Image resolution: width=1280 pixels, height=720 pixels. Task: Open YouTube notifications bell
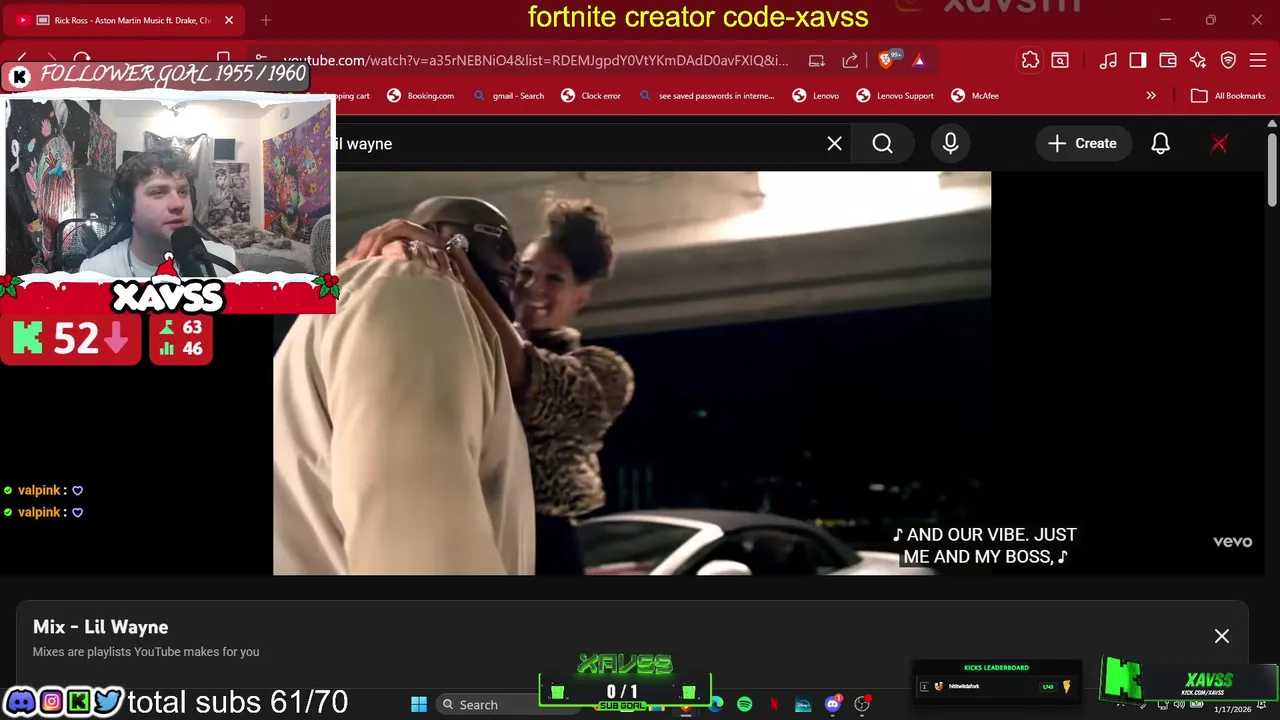pos(1160,144)
